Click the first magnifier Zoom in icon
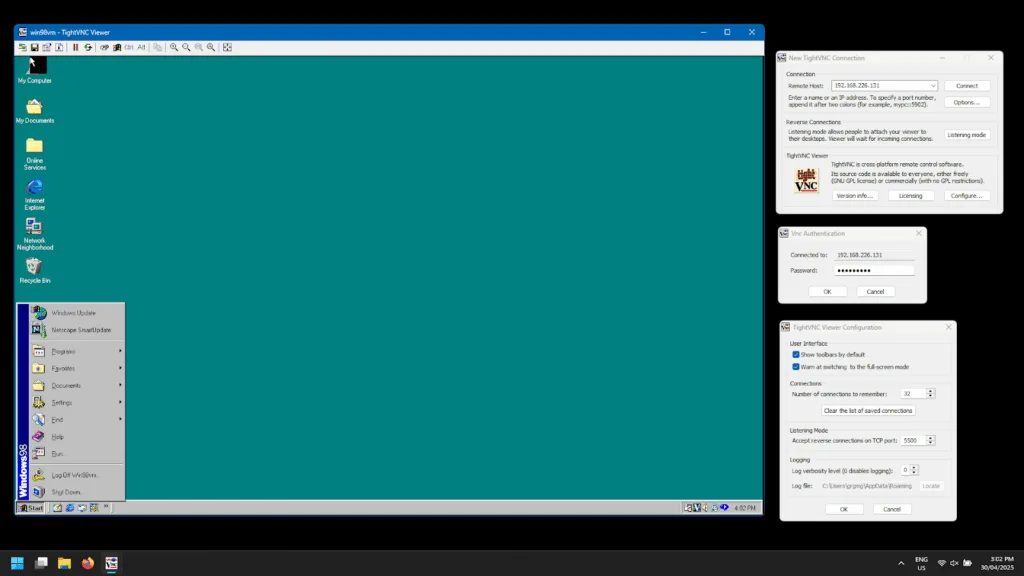 (x=174, y=47)
